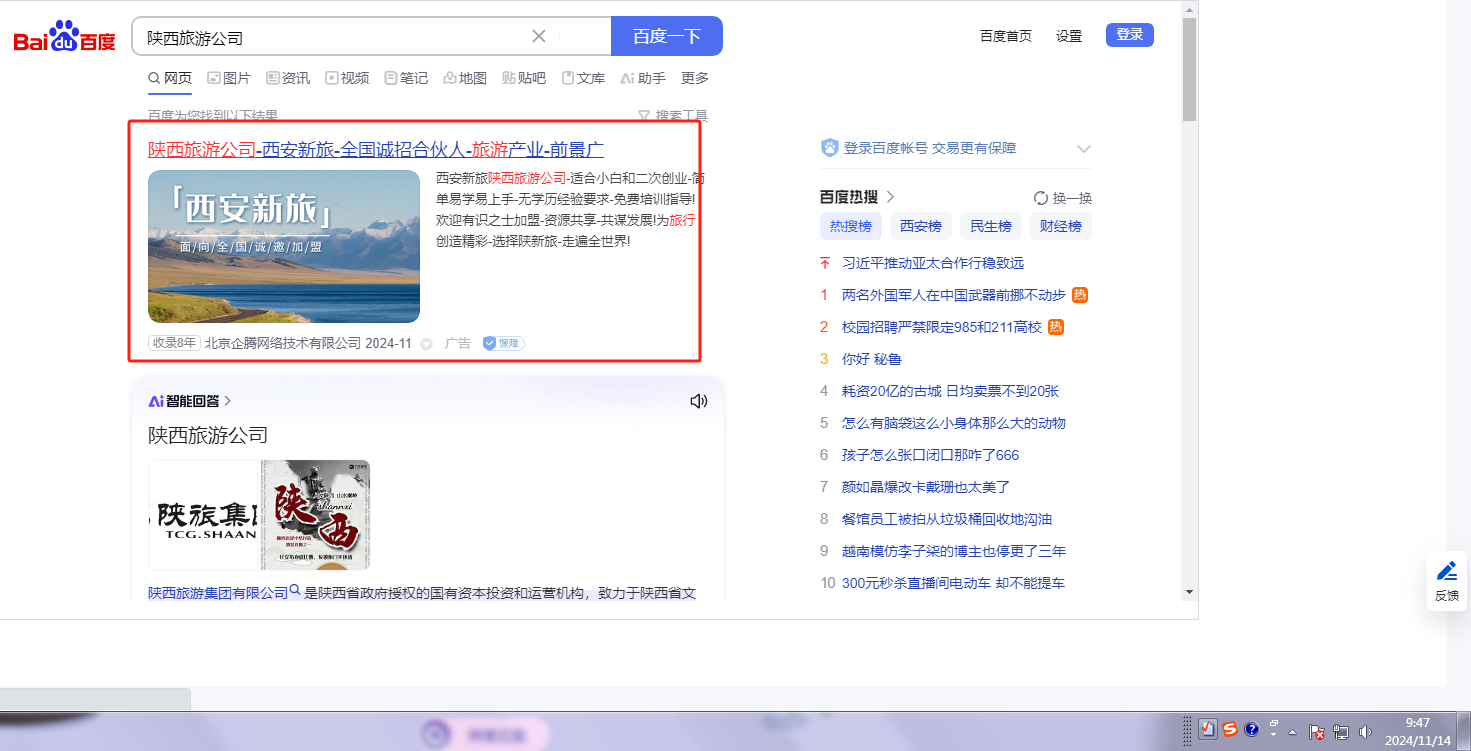Click the 换一换 refresh icon
1471x751 pixels.
1041,198
